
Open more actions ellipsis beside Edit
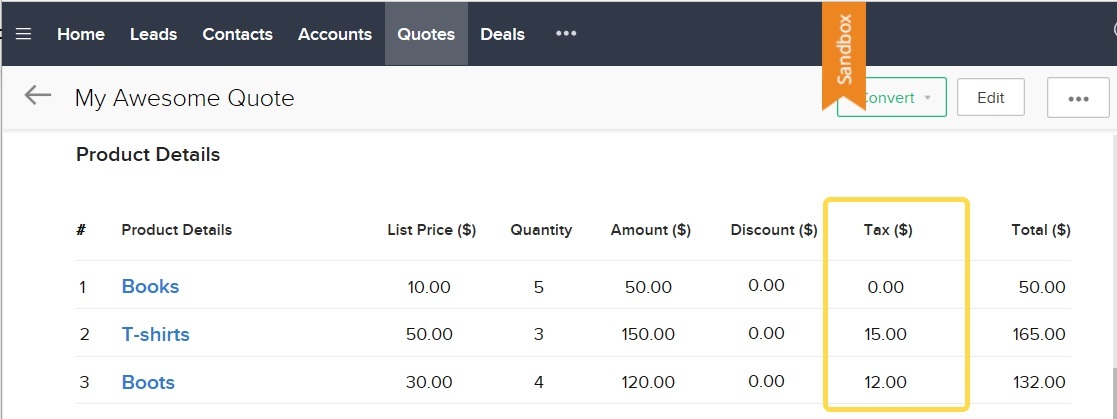(x=1078, y=98)
